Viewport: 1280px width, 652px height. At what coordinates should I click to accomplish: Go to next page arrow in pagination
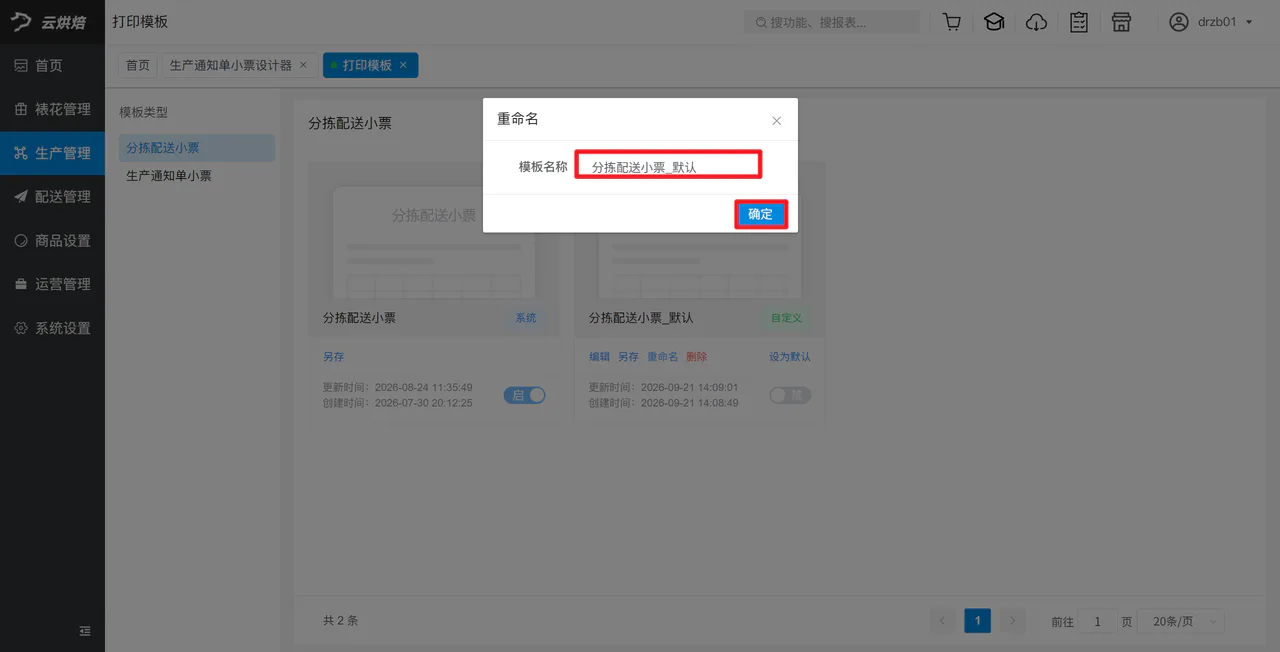(1013, 621)
